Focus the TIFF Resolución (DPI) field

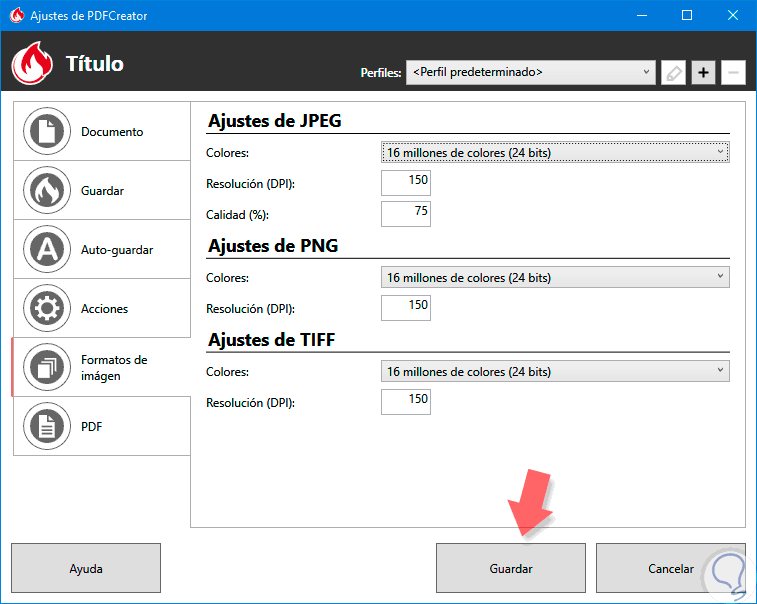tap(406, 402)
